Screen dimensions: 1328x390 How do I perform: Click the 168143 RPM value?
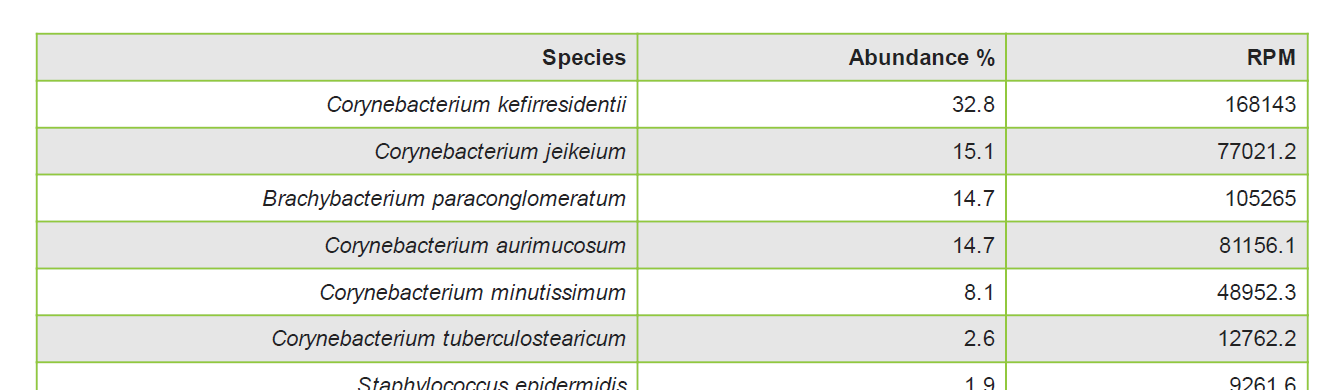tap(1260, 104)
